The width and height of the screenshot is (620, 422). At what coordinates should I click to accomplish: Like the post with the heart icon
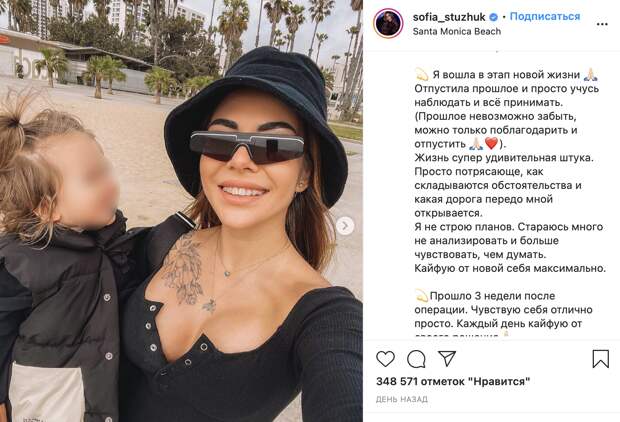pyautogui.click(x=385, y=359)
